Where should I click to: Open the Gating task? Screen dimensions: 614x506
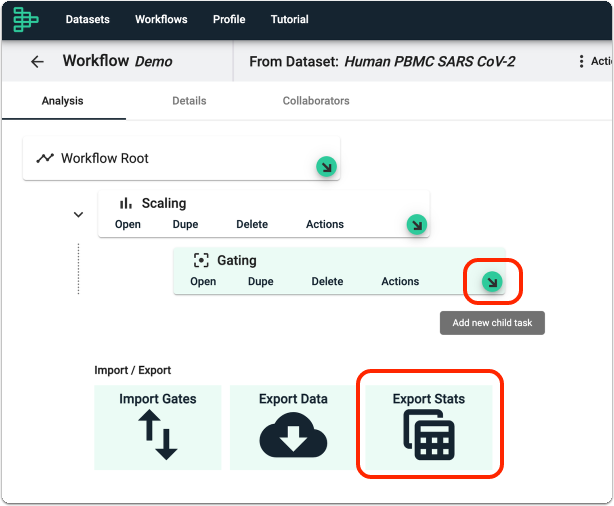click(203, 282)
